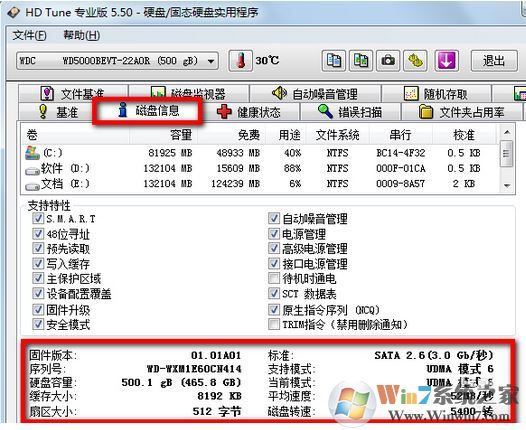Toggle the 预先读取 checkbox
This screenshot has width=526, height=430.
pos(38,248)
